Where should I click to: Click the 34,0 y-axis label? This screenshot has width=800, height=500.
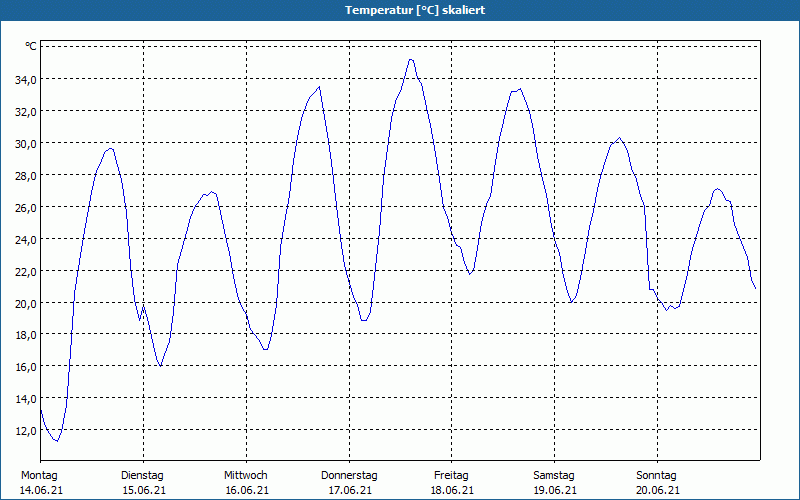(25, 79)
